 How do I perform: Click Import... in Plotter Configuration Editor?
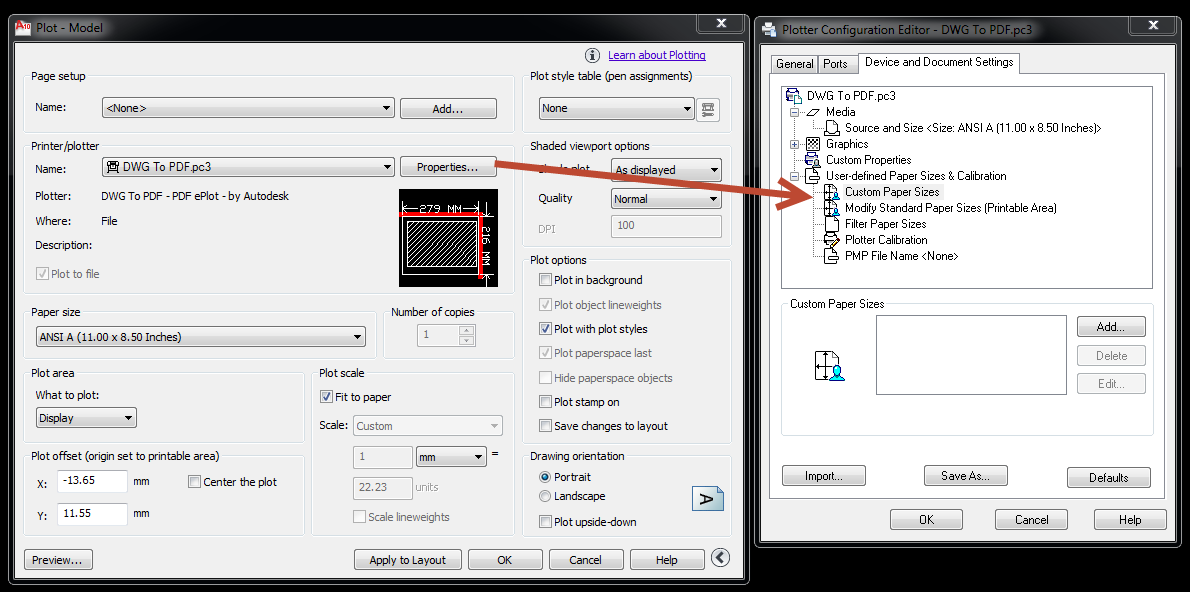(824, 476)
